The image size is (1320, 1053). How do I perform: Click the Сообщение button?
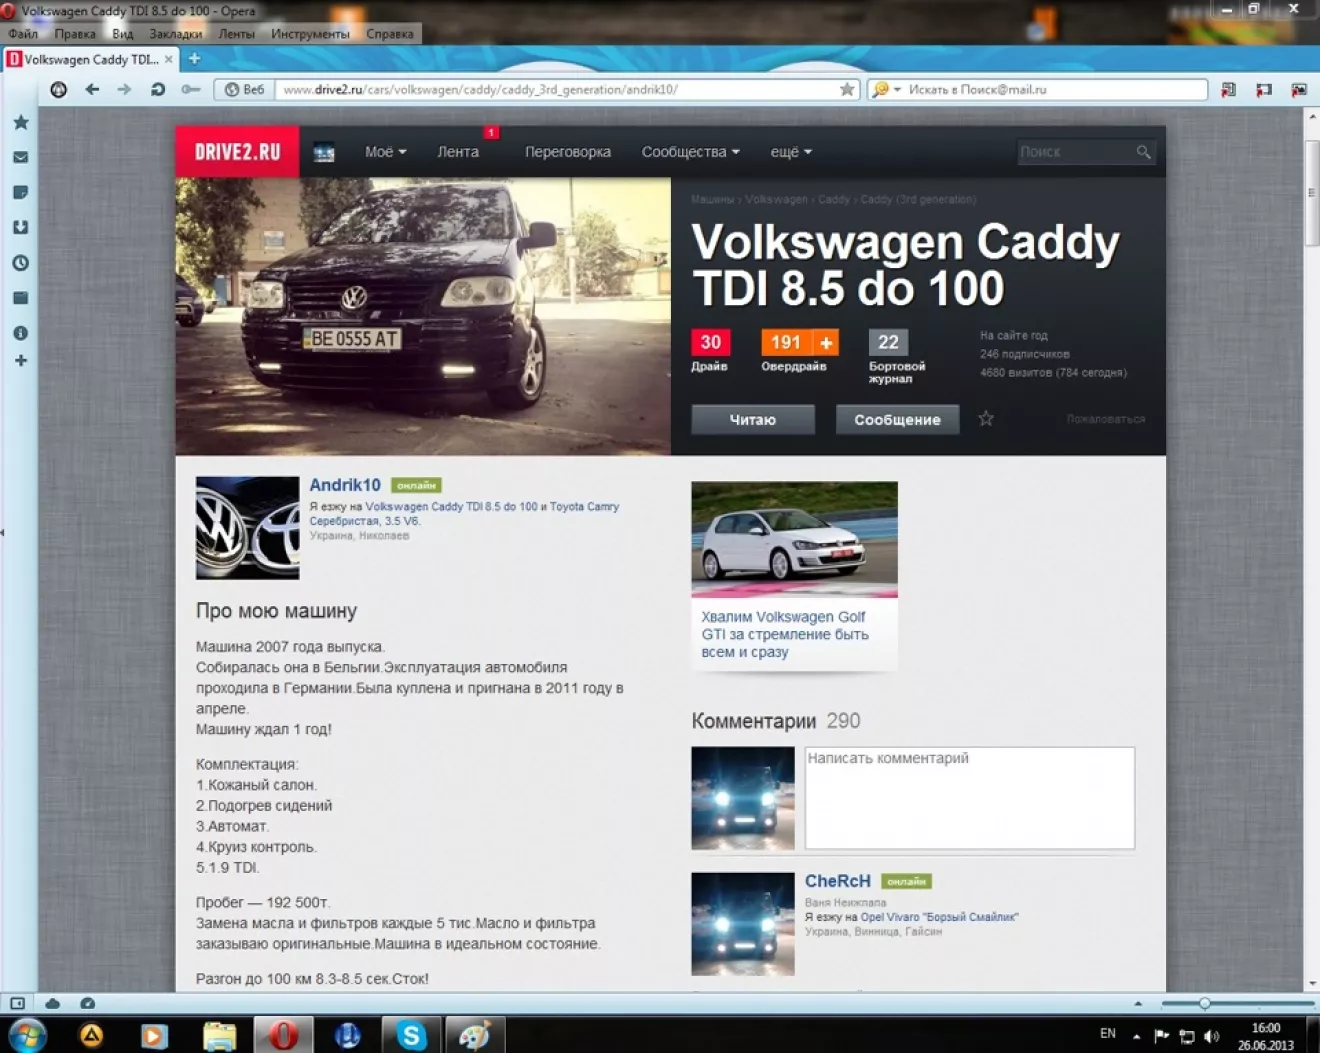click(x=897, y=420)
